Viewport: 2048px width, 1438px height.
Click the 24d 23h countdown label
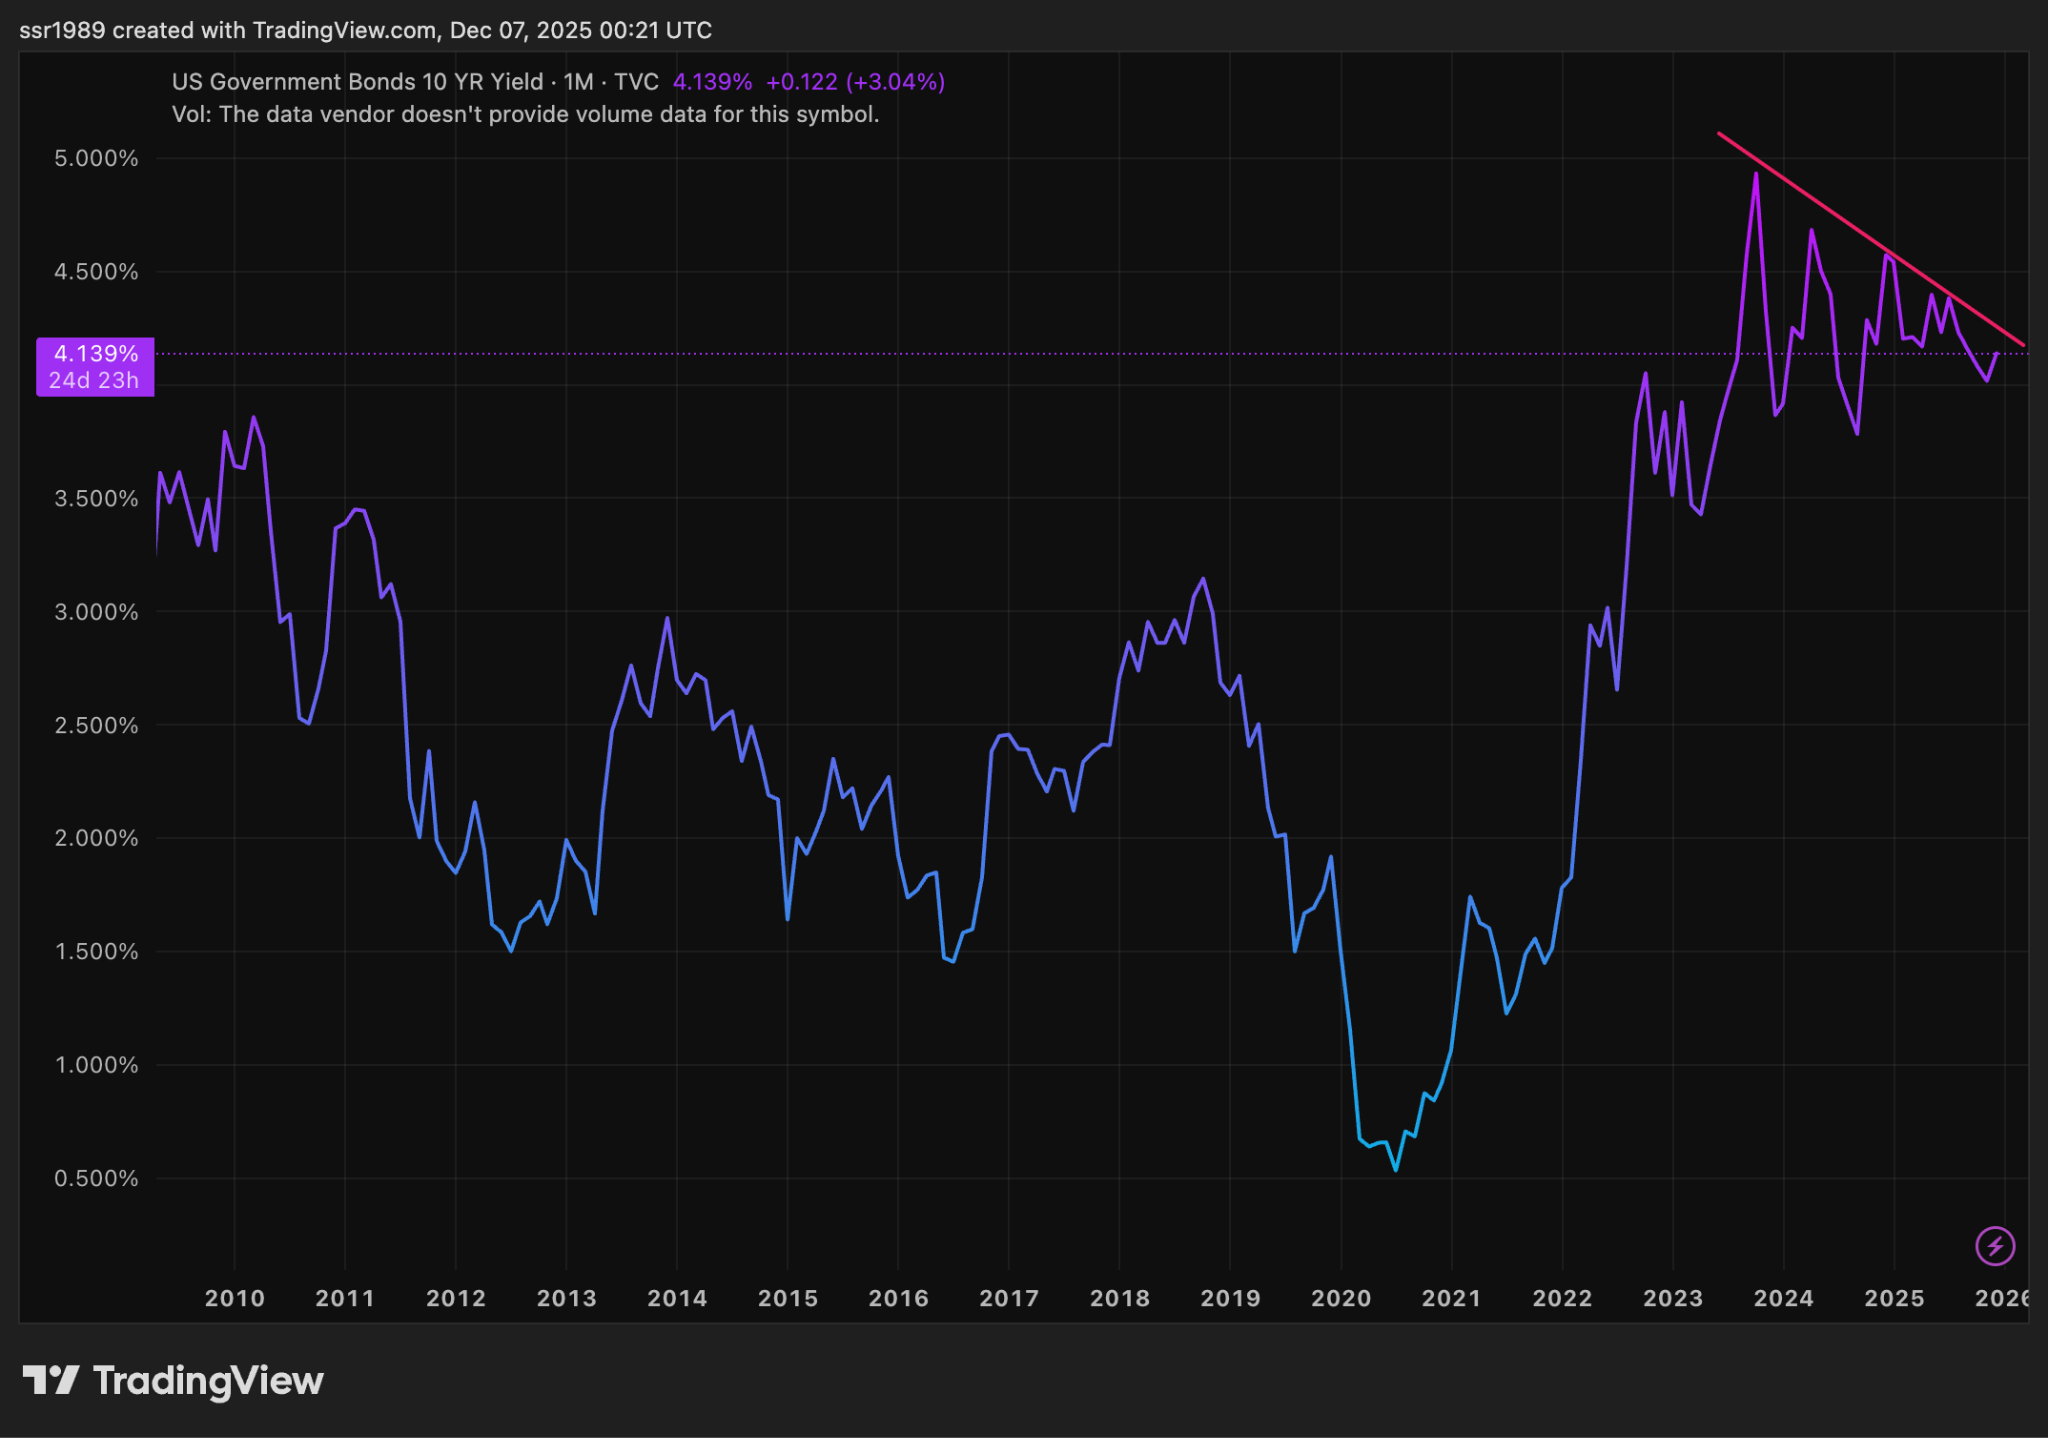94,381
